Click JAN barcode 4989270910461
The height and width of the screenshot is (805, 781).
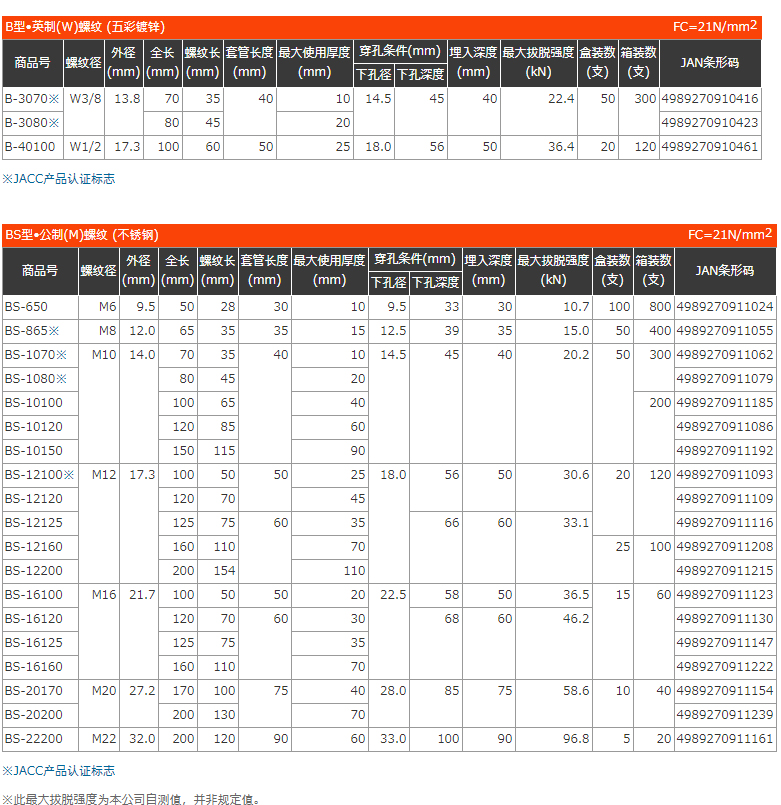pyautogui.click(x=710, y=147)
